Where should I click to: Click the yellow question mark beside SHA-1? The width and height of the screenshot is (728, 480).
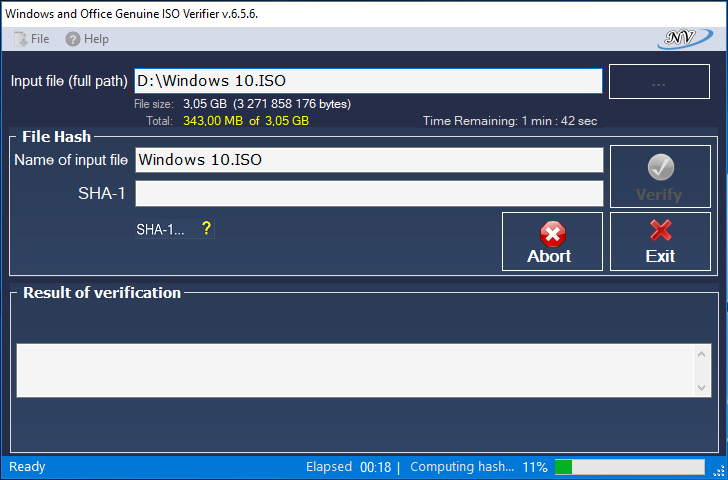pyautogui.click(x=207, y=228)
